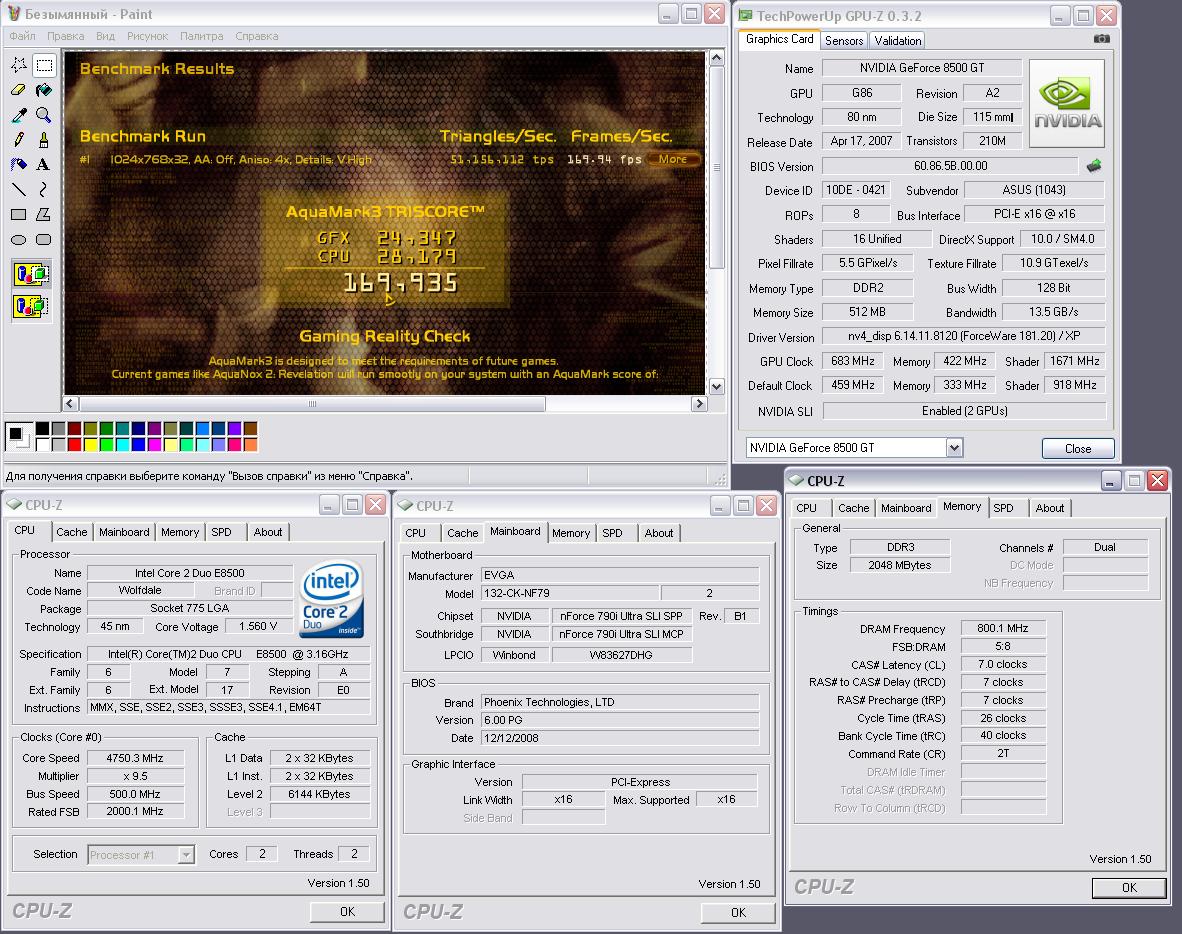Pick the Airbrush spray tool
Viewport: 1182px width, 934px height.
19,164
